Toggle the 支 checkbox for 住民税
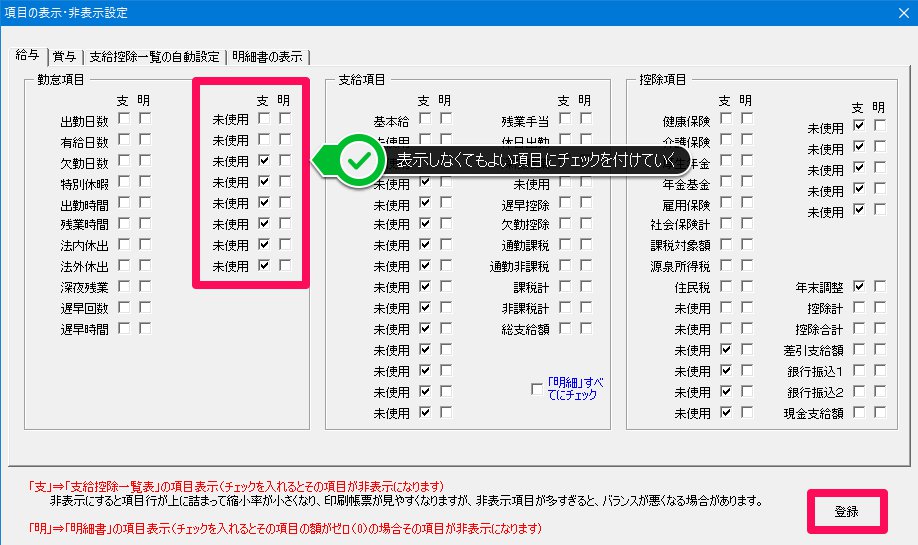Viewport: 918px width, 545px height. 725,287
